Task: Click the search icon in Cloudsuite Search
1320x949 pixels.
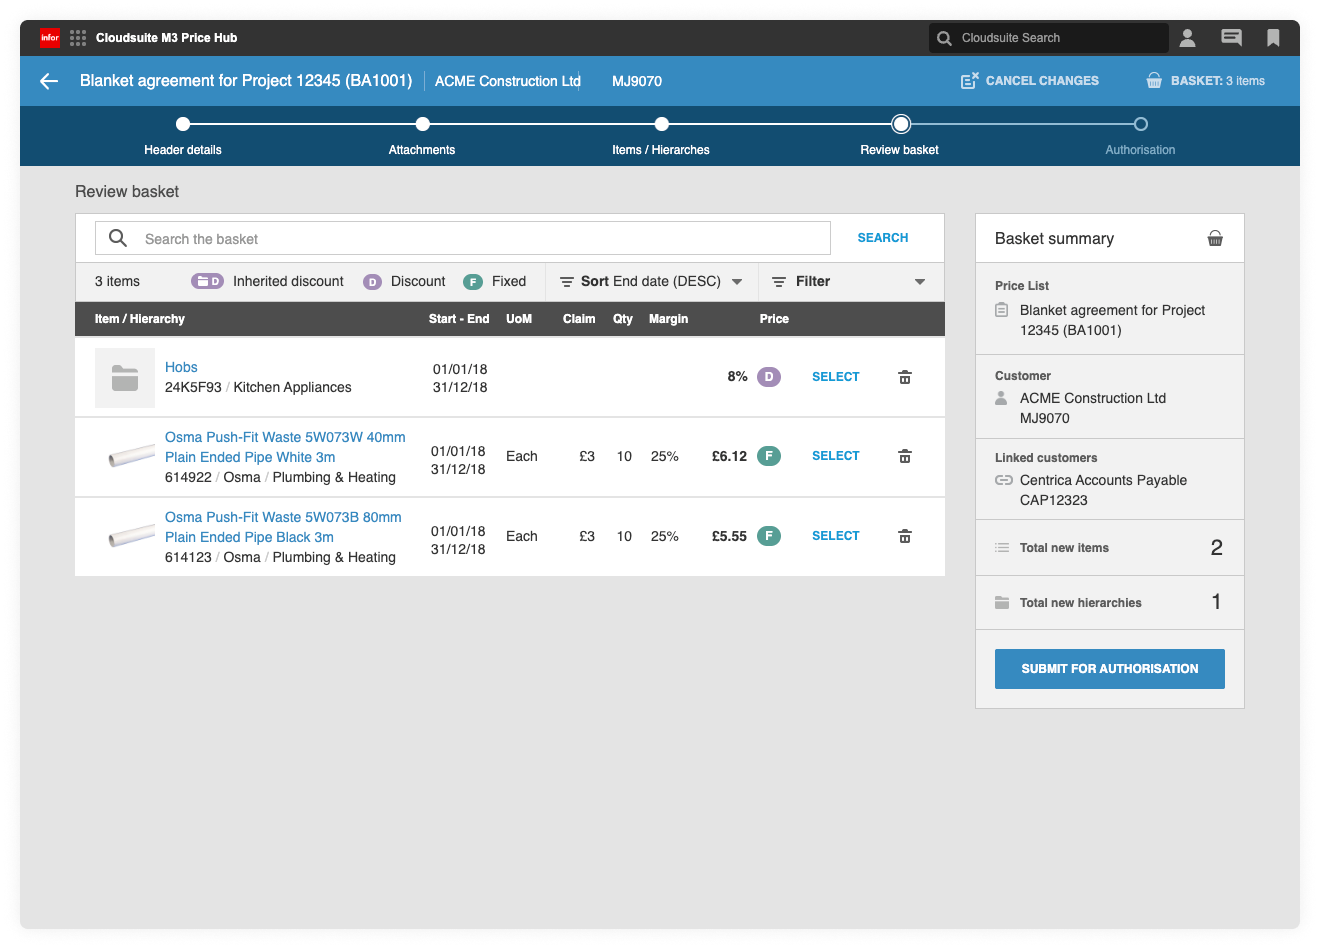Action: [944, 38]
